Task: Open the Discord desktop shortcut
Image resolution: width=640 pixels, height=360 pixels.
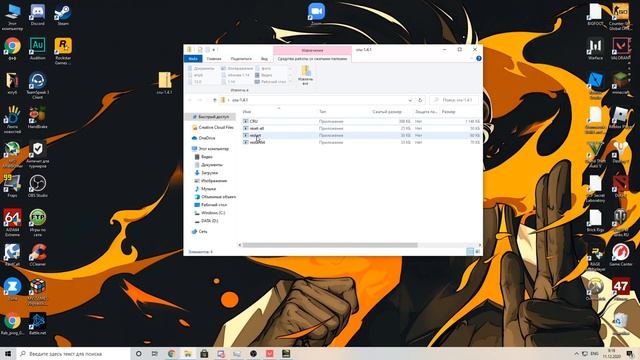Action: pos(37,15)
